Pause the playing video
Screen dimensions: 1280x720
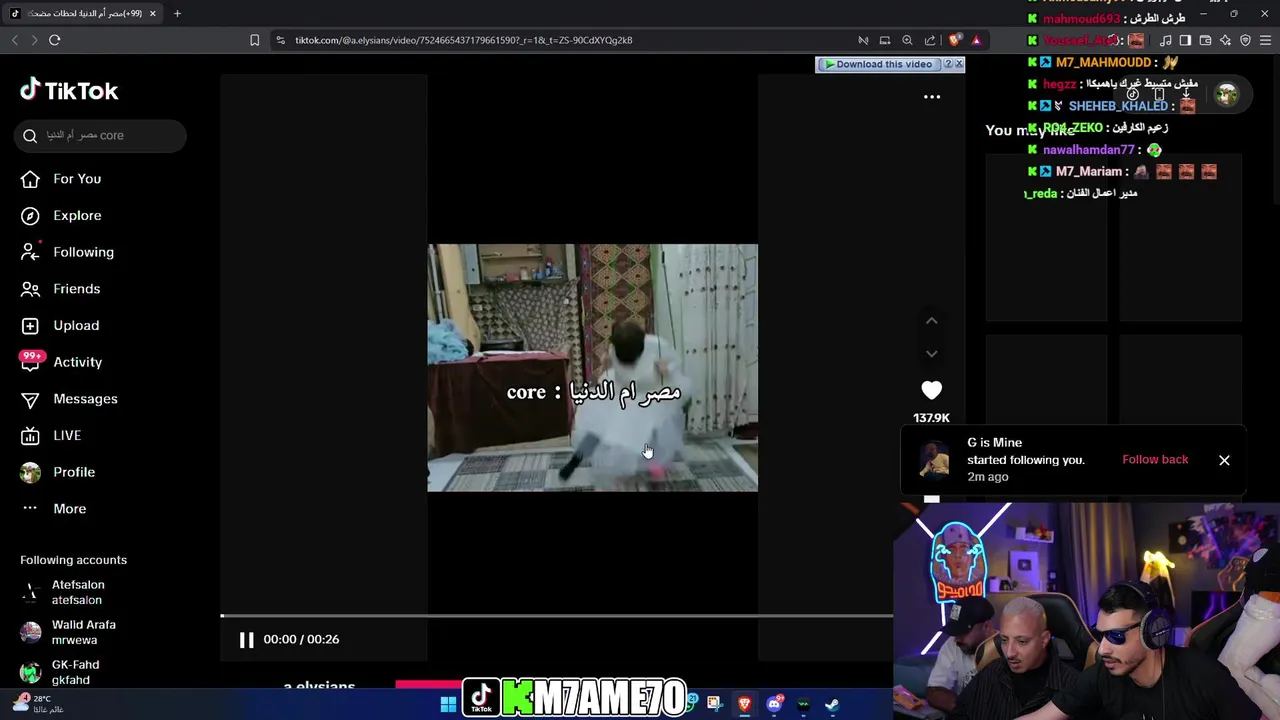point(246,640)
